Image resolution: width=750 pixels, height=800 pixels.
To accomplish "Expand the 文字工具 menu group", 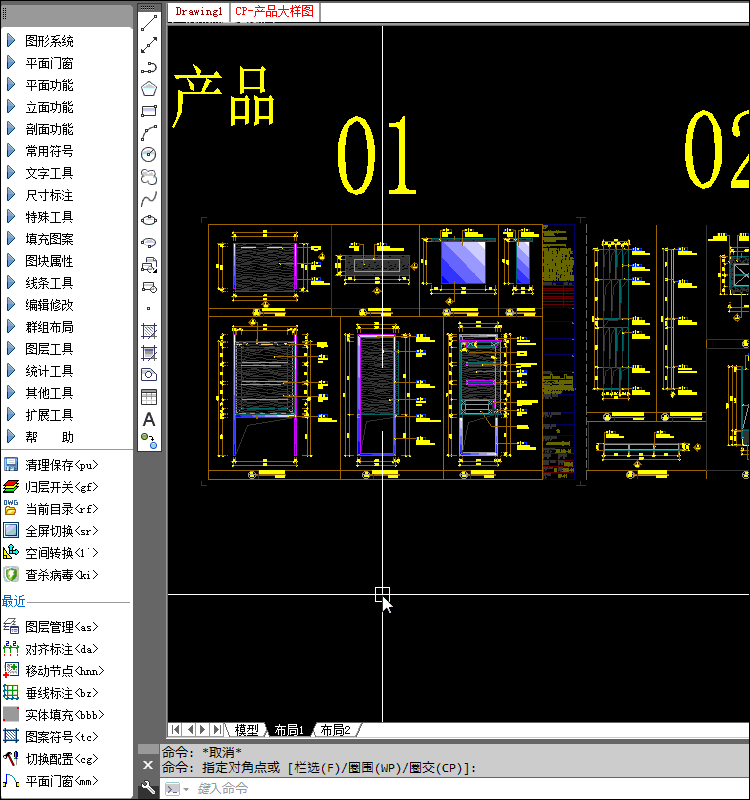I will (x=41, y=173).
